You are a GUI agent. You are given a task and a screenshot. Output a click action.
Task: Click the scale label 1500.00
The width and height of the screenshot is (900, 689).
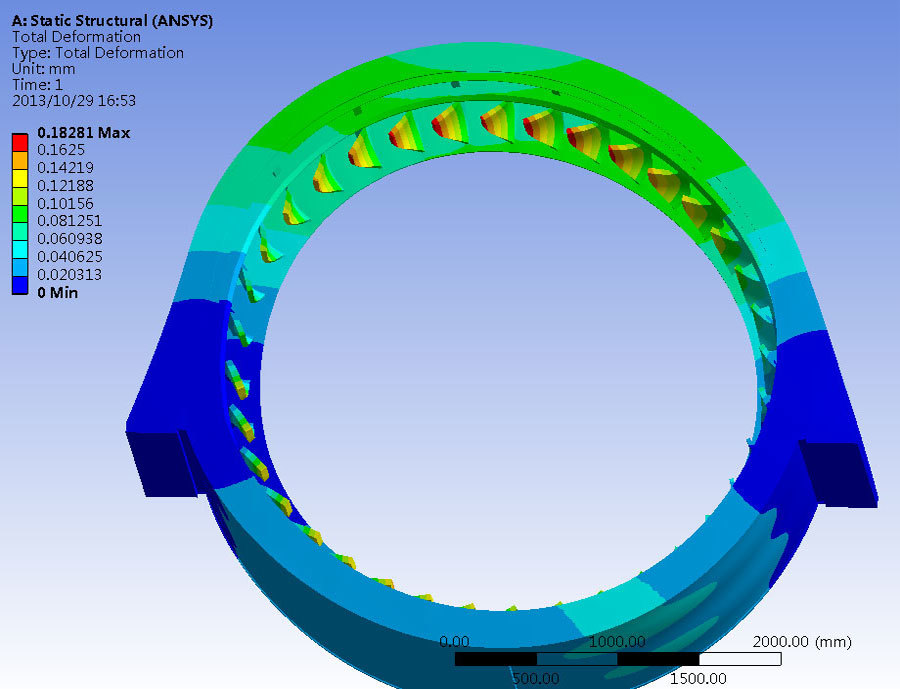coord(699,679)
